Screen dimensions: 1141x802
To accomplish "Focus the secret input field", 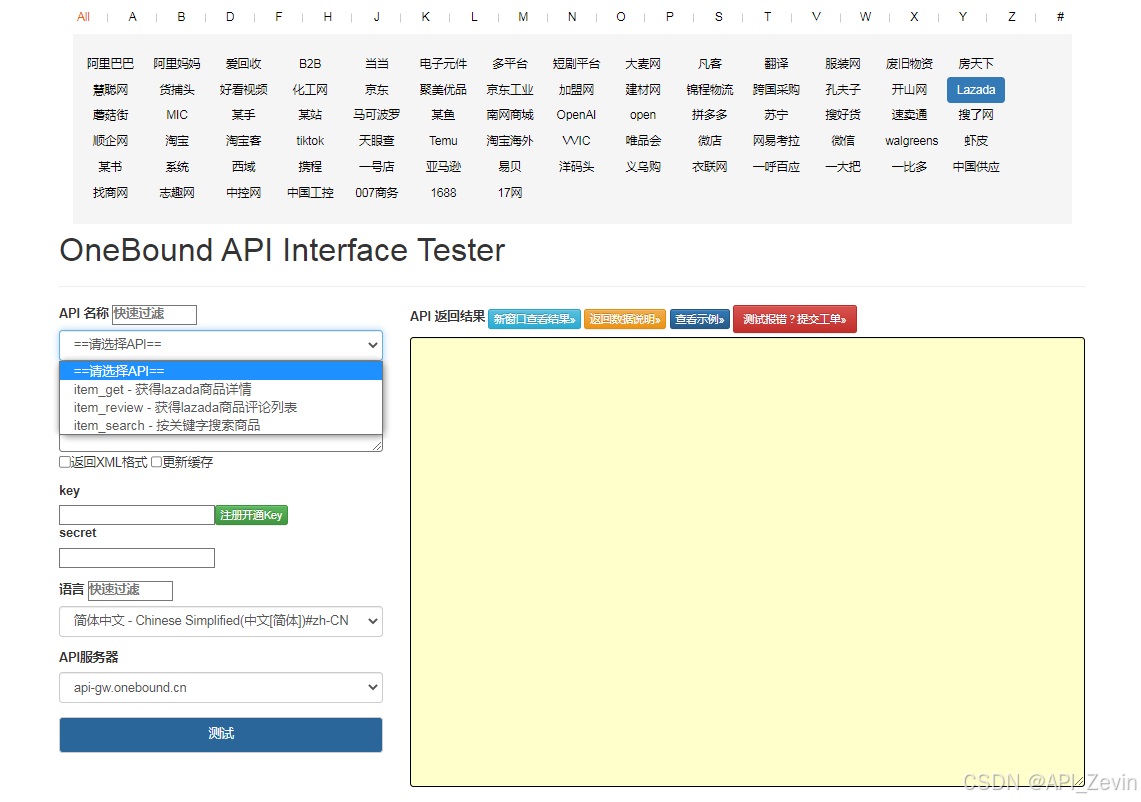I will click(x=137, y=558).
